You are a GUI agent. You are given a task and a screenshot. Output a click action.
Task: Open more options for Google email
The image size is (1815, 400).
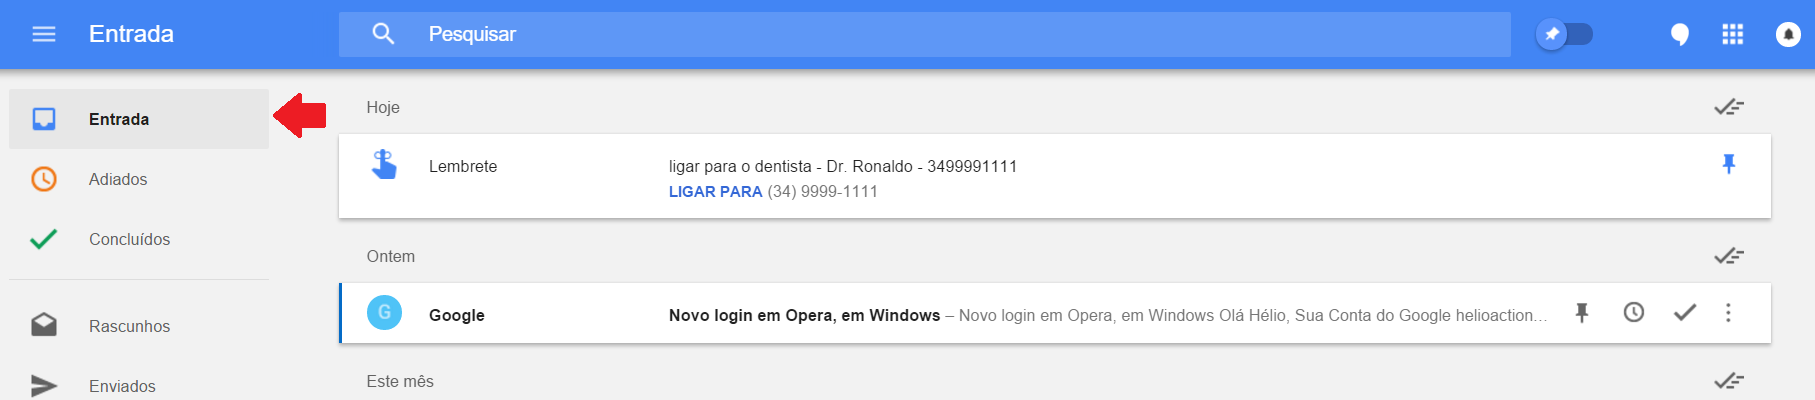[x=1728, y=312]
